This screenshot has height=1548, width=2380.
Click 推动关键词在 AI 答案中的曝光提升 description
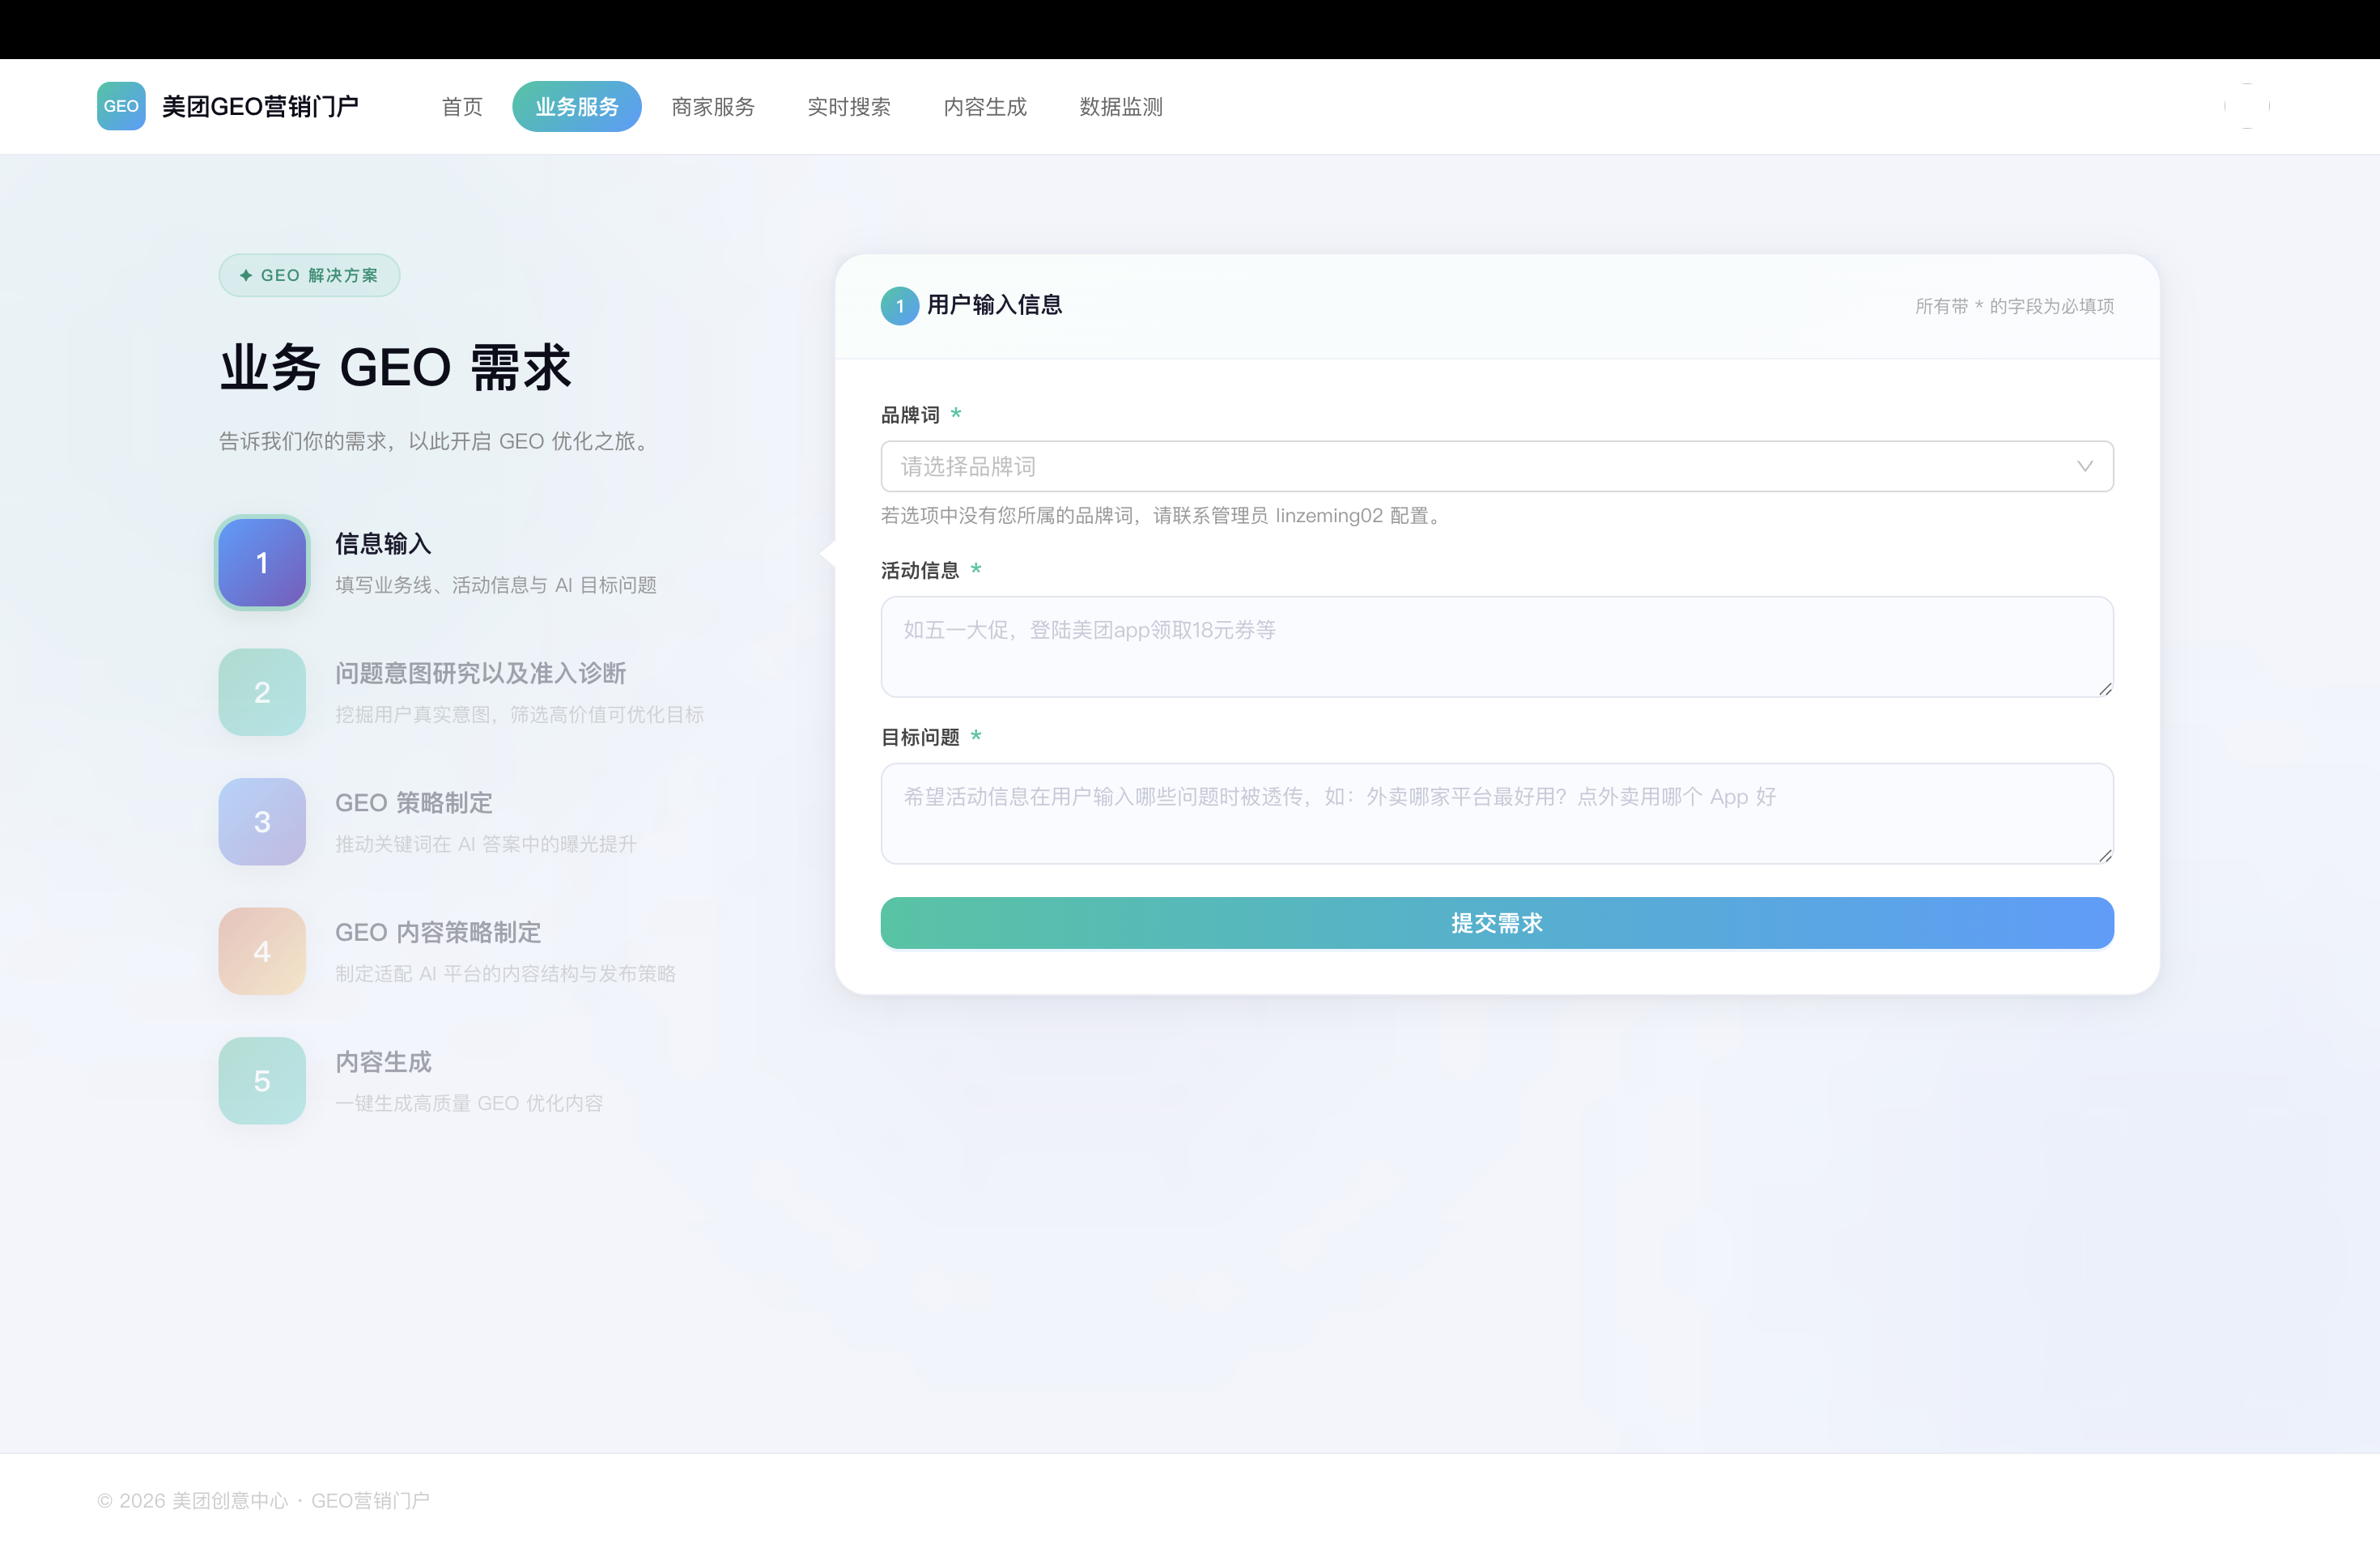[486, 844]
